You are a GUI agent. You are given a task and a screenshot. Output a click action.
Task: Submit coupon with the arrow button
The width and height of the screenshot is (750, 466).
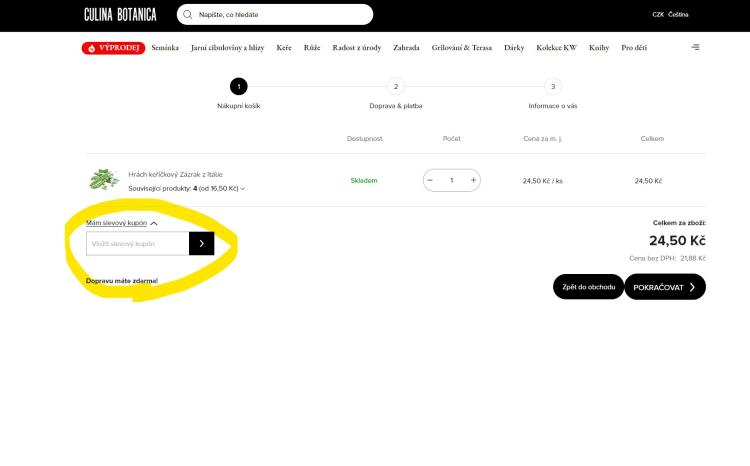tap(201, 244)
